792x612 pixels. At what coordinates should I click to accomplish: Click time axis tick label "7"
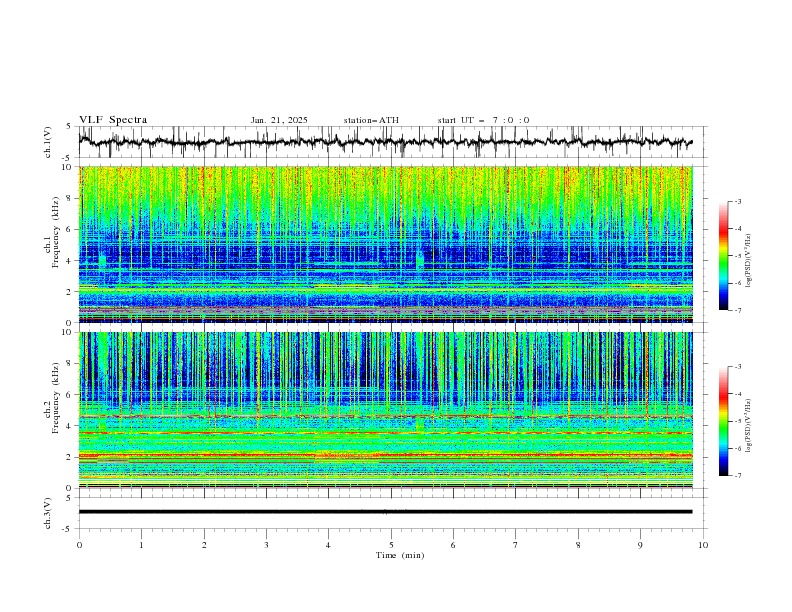coord(516,545)
